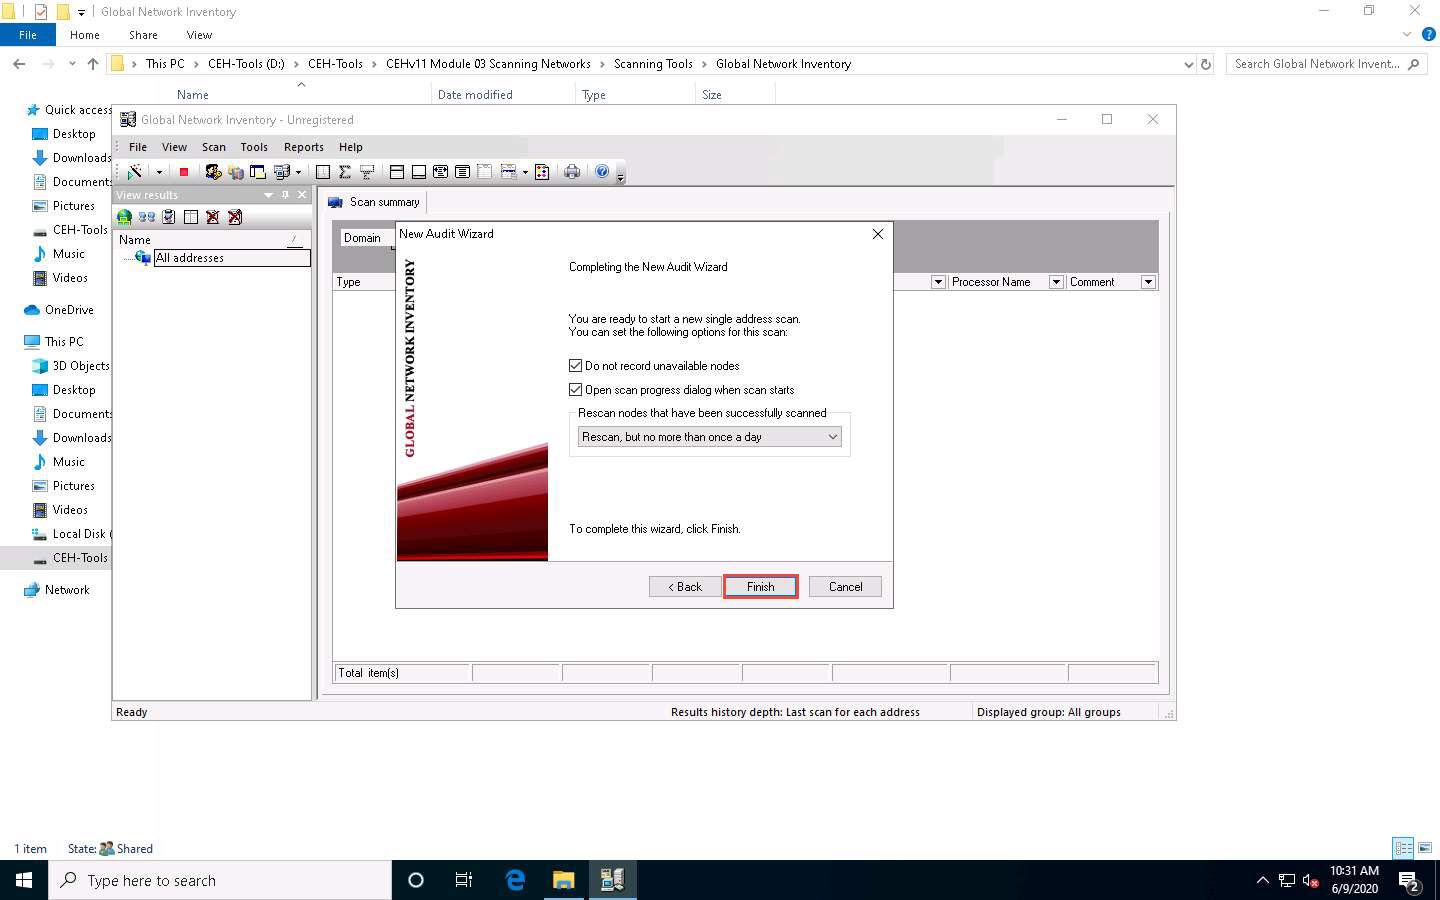
Task: Open the View results panel dropdown arrow
Action: click(x=268, y=195)
